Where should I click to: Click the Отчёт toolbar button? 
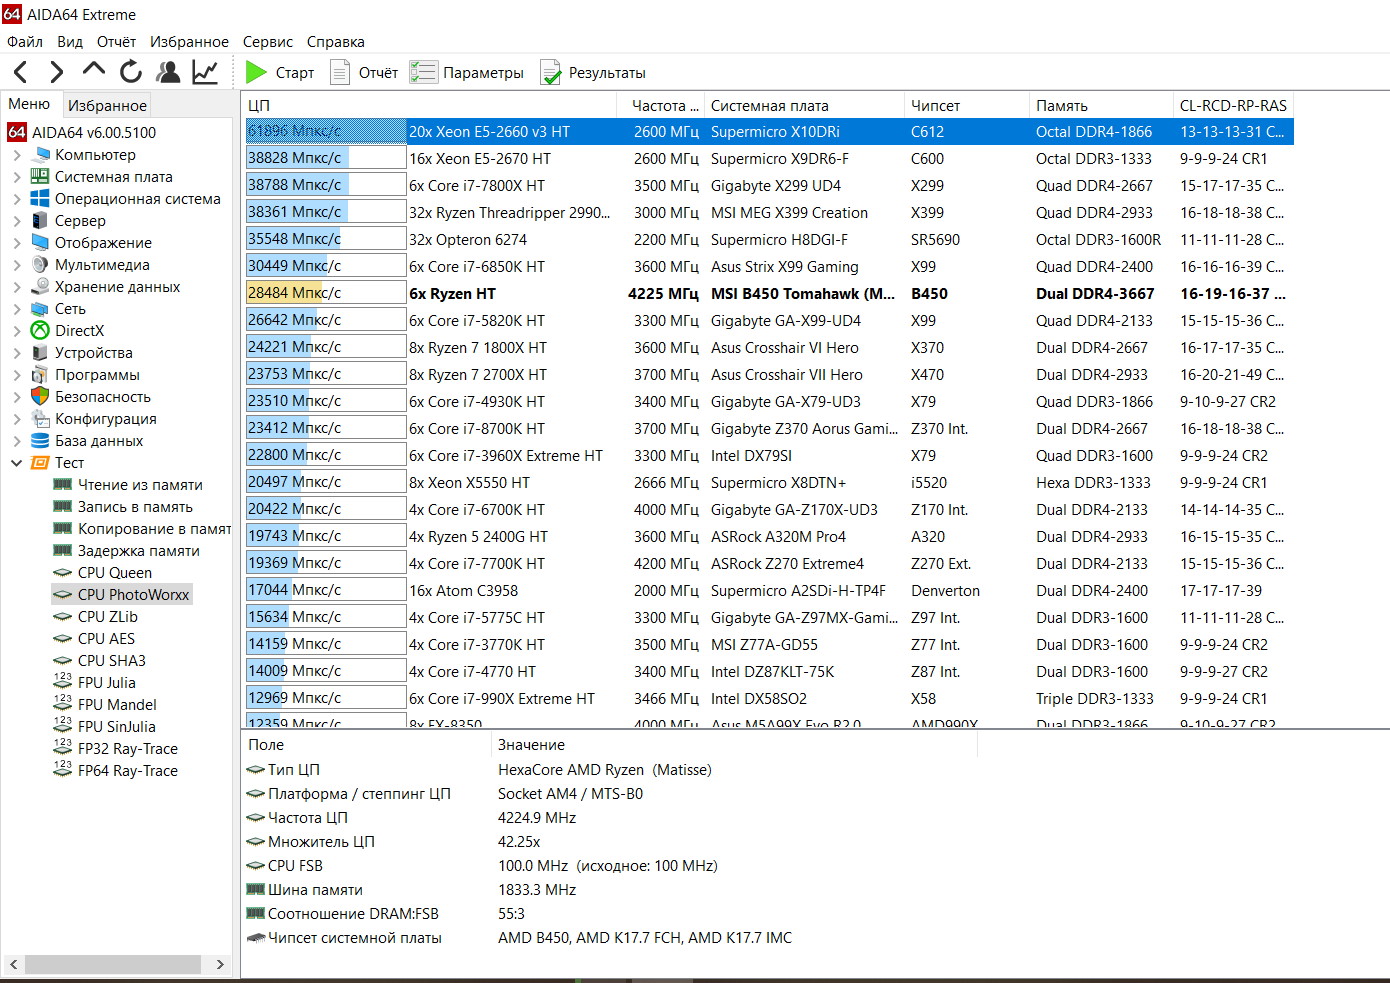[x=364, y=72]
